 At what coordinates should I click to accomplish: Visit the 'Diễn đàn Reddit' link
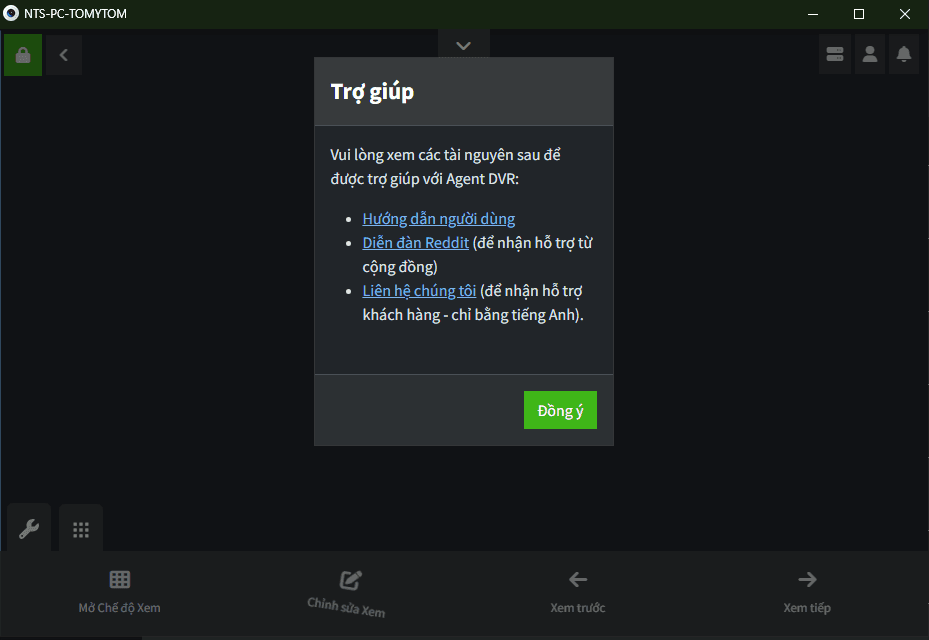point(415,243)
